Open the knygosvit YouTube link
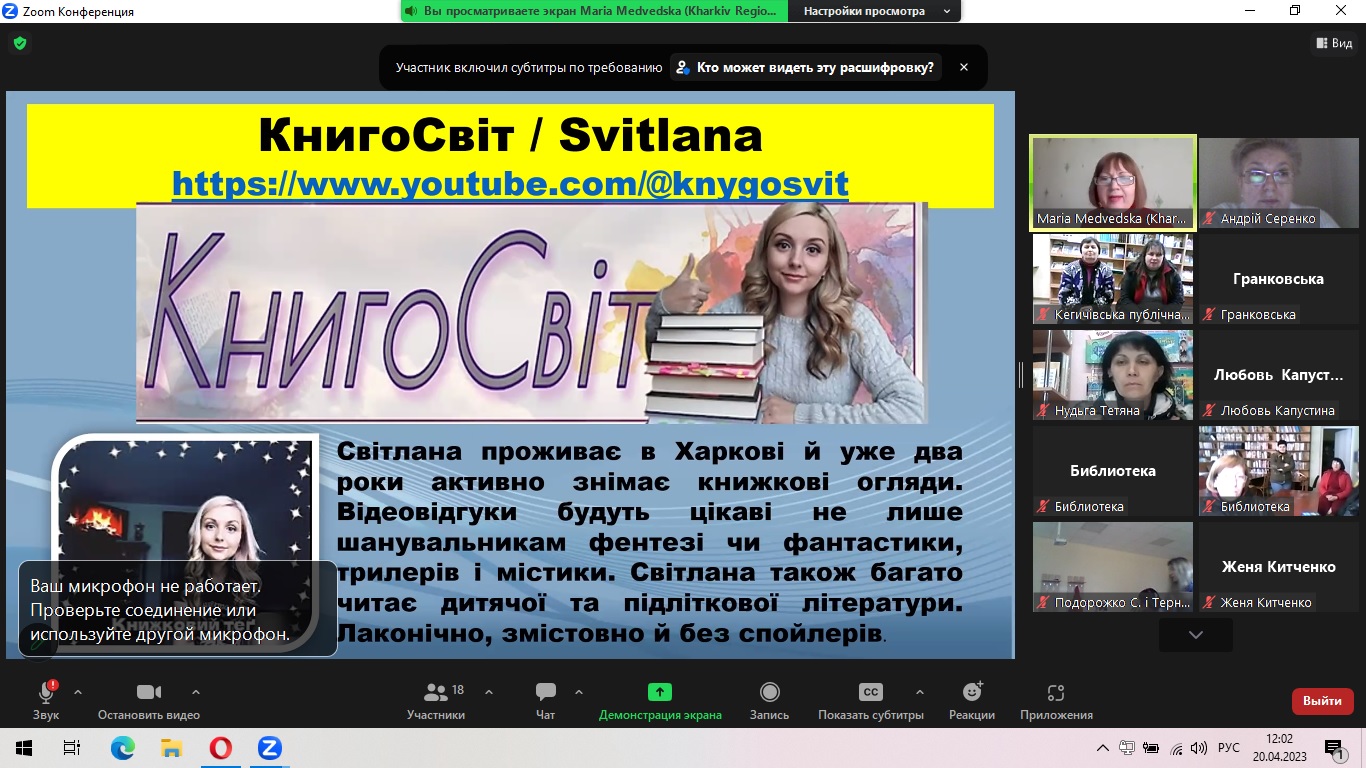 point(510,183)
